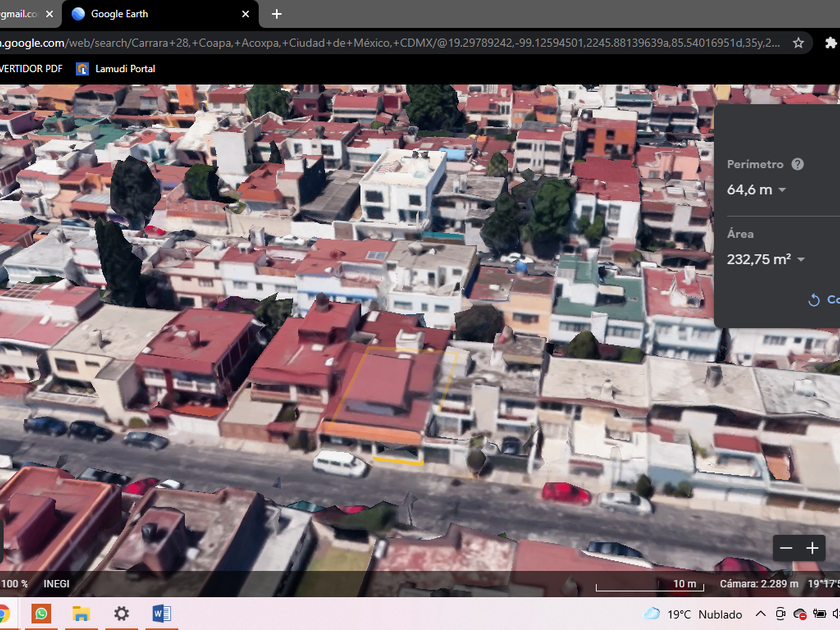
Task: Open File Explorer from the taskbar
Action: [x=81, y=614]
